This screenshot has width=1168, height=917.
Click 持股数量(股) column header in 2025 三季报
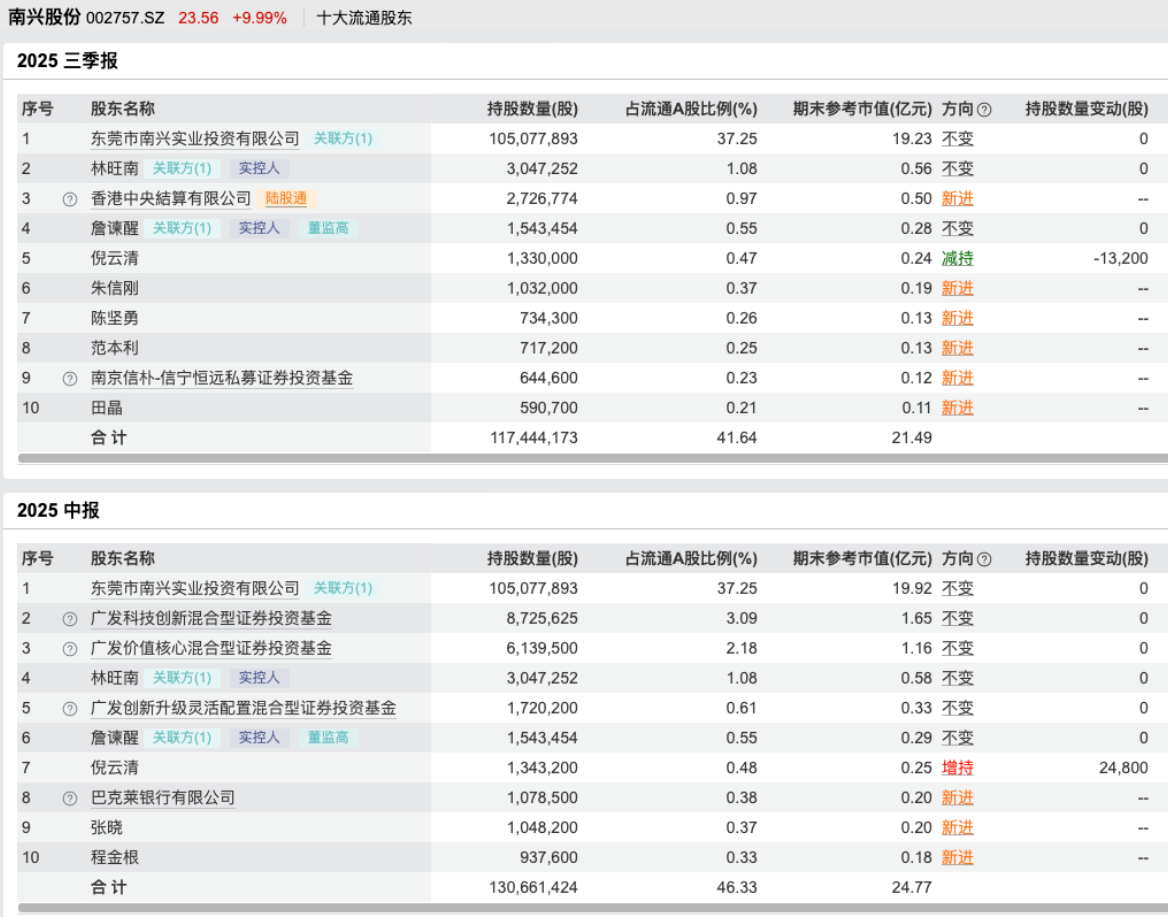coord(532,110)
